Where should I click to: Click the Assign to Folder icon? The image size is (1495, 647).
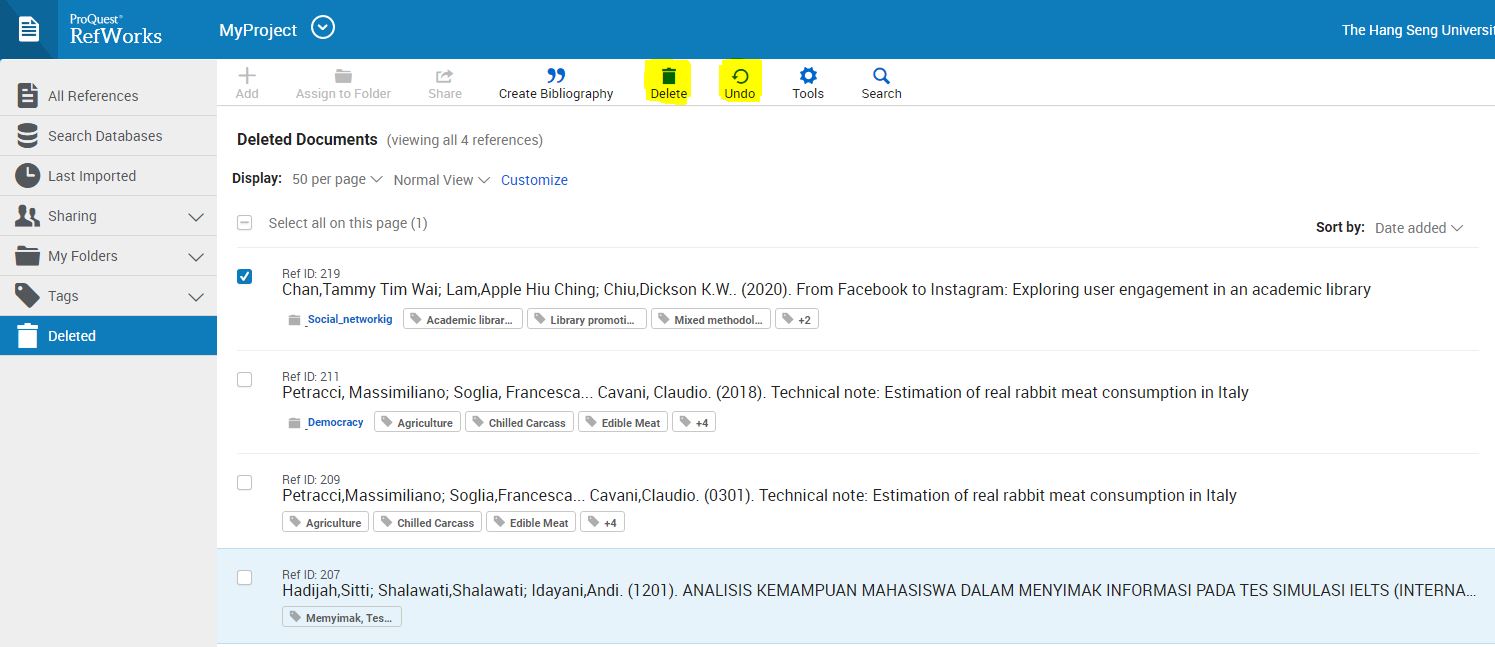tap(343, 75)
